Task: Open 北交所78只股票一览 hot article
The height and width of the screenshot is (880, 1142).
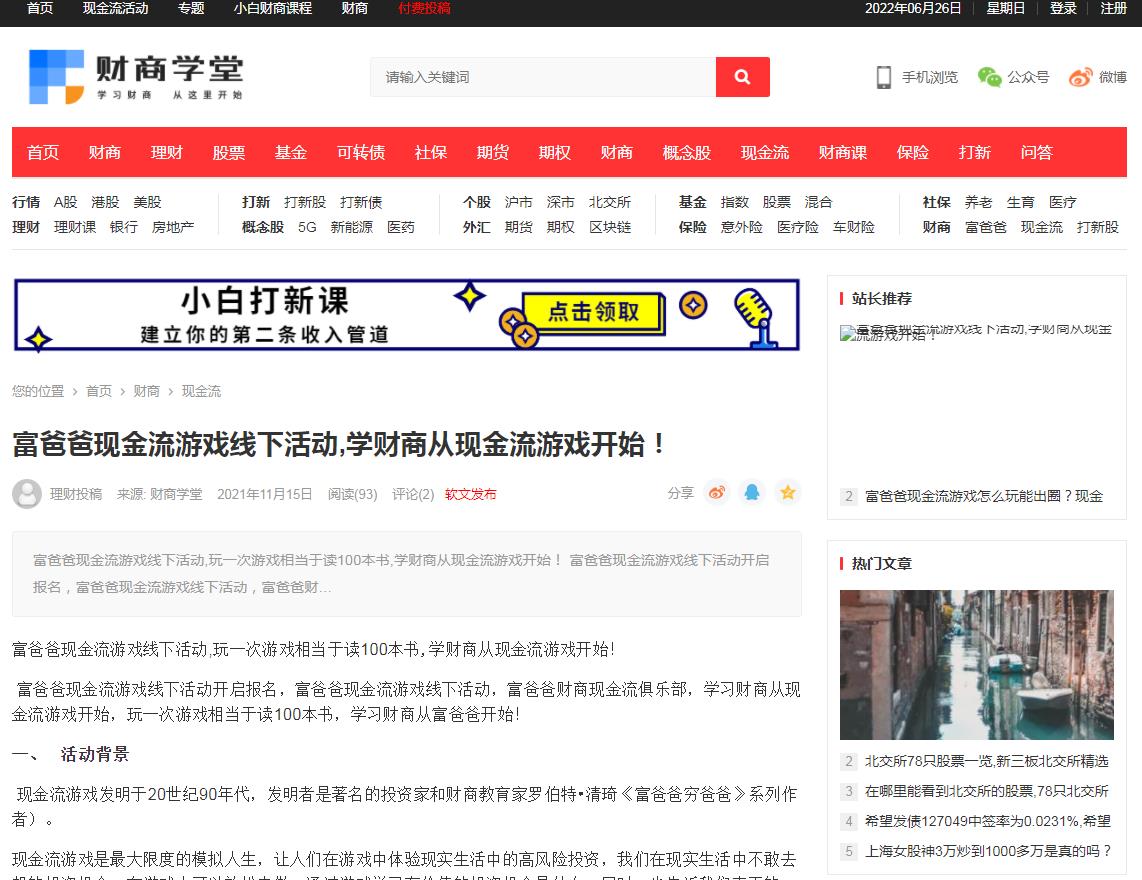Action: [987, 761]
